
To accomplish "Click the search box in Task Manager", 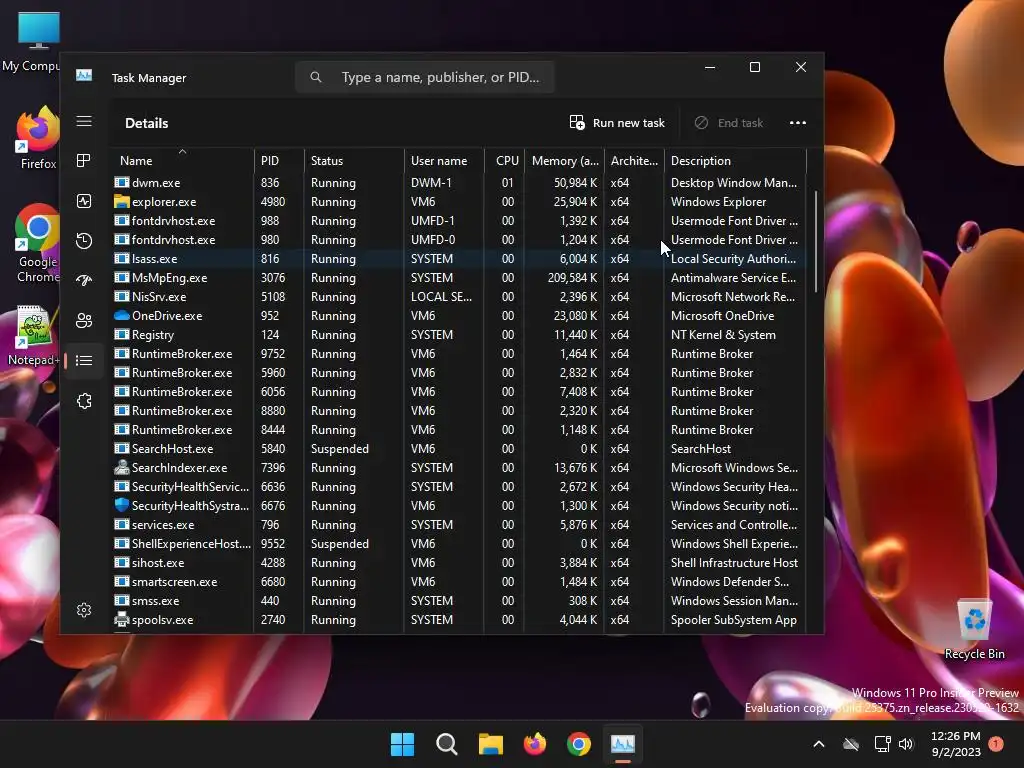I will tap(425, 77).
